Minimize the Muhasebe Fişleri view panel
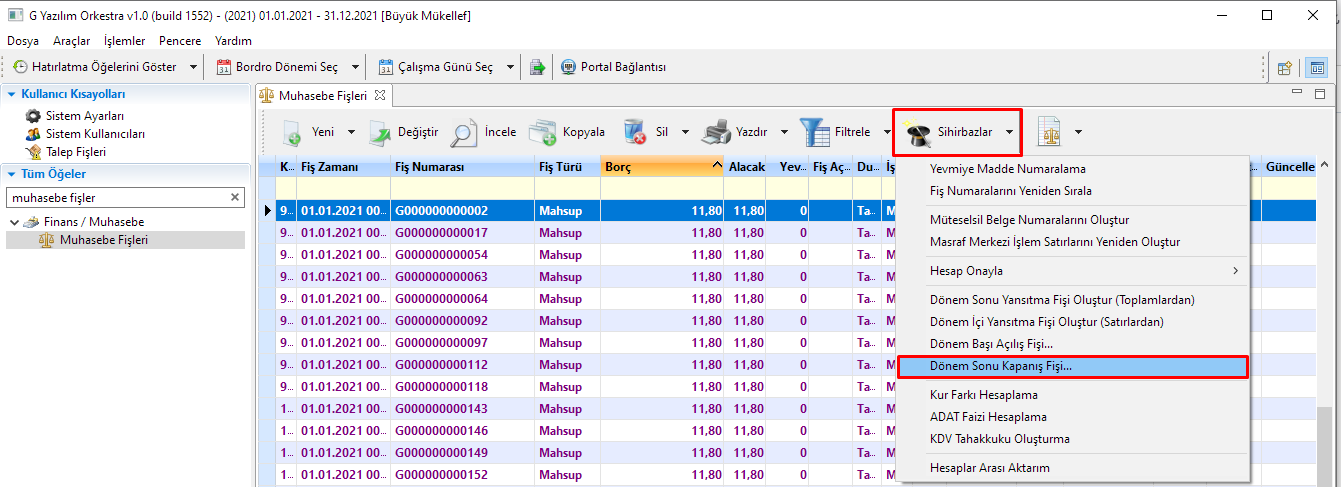This screenshot has width=1341, height=487. pos(1297,94)
